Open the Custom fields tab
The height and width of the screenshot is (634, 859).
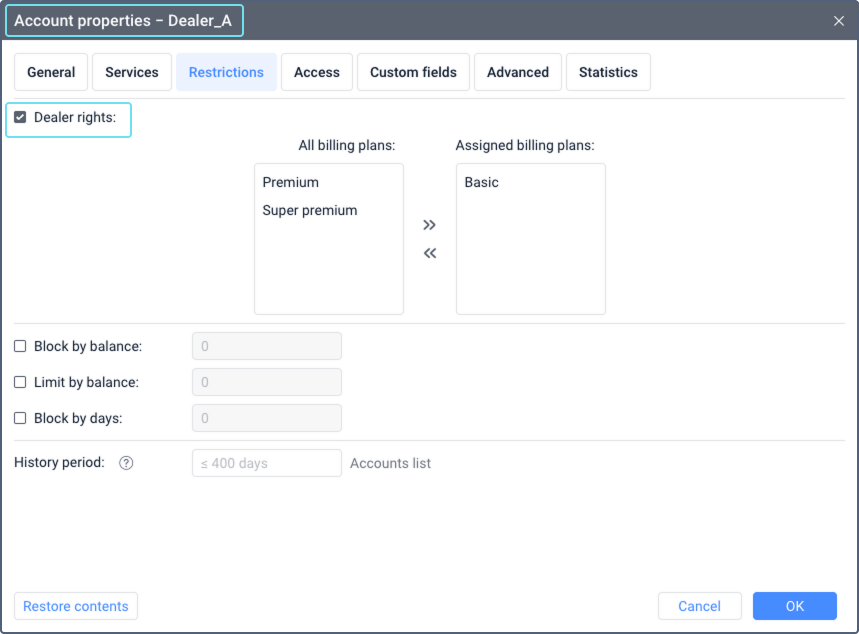point(412,71)
